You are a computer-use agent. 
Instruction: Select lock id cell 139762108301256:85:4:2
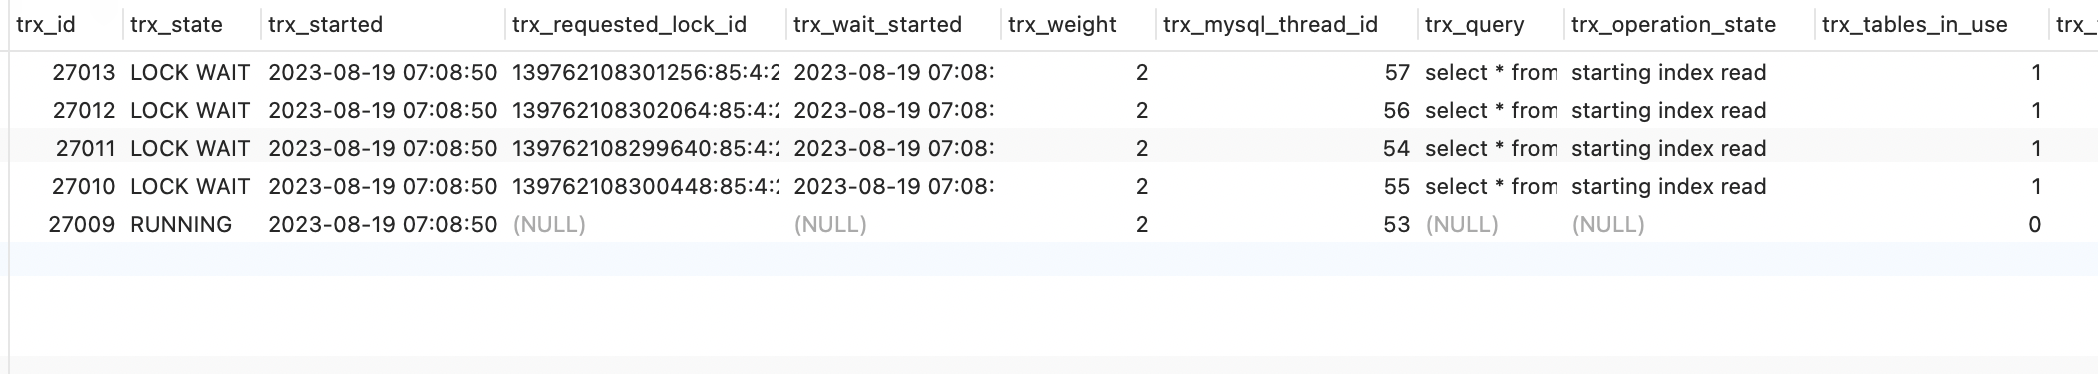[x=646, y=72]
